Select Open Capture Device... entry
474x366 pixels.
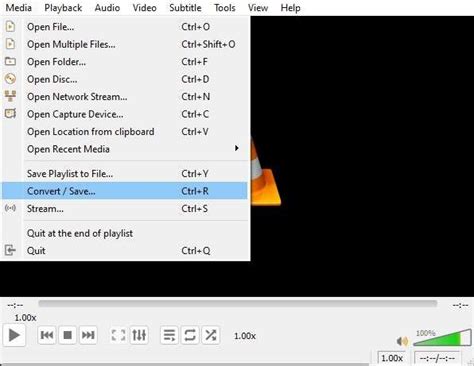(125, 114)
